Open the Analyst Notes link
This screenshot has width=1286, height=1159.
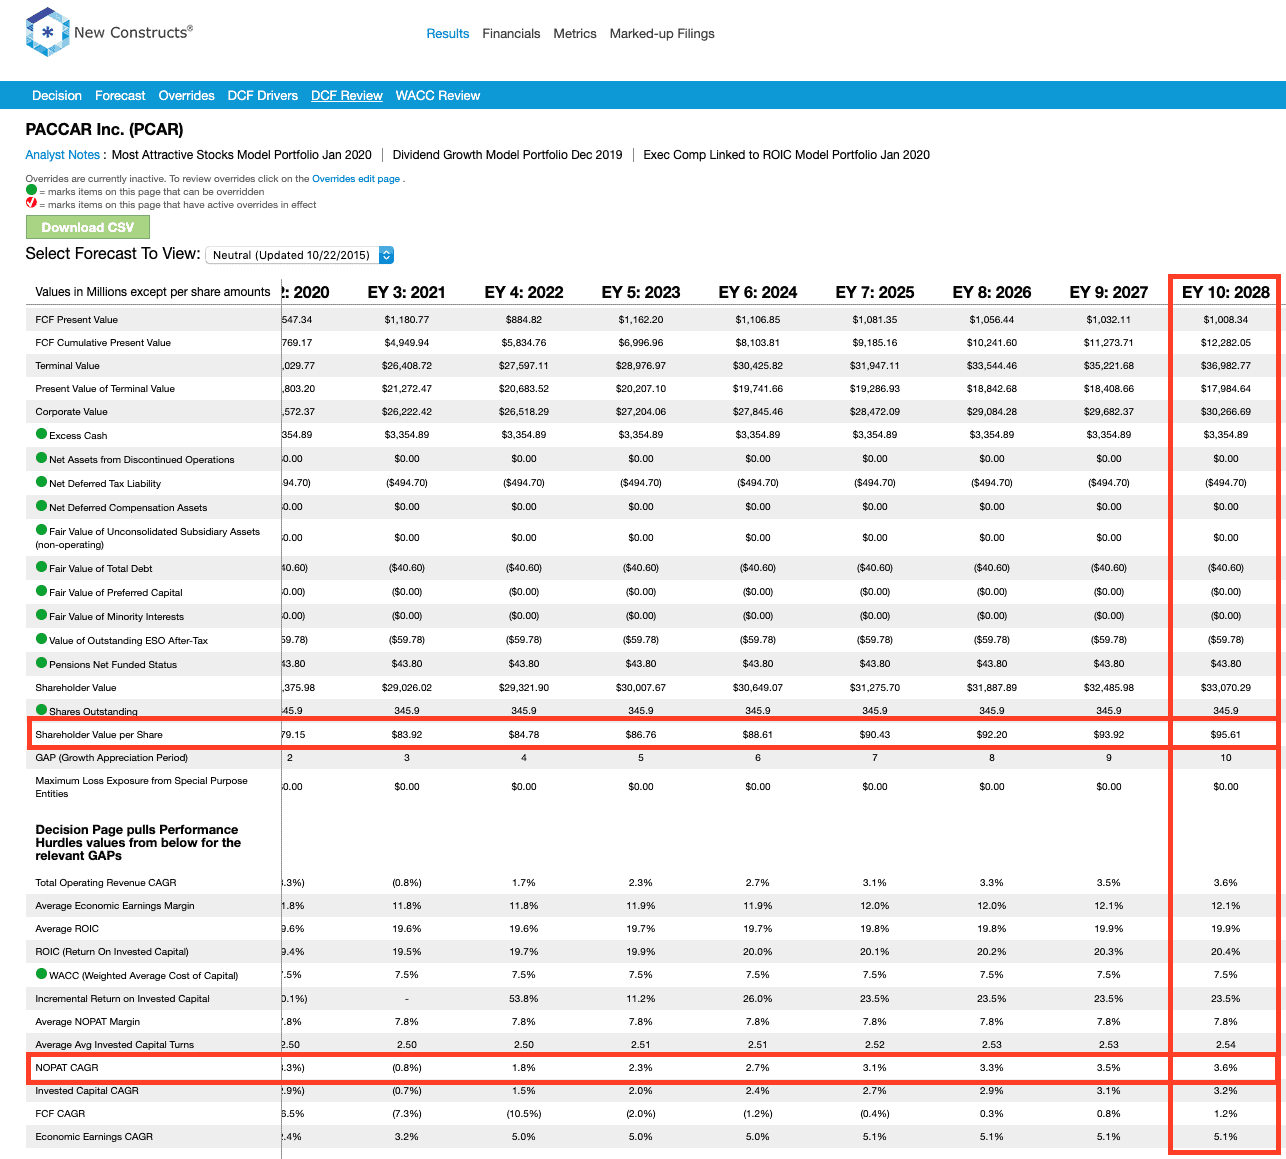63,154
